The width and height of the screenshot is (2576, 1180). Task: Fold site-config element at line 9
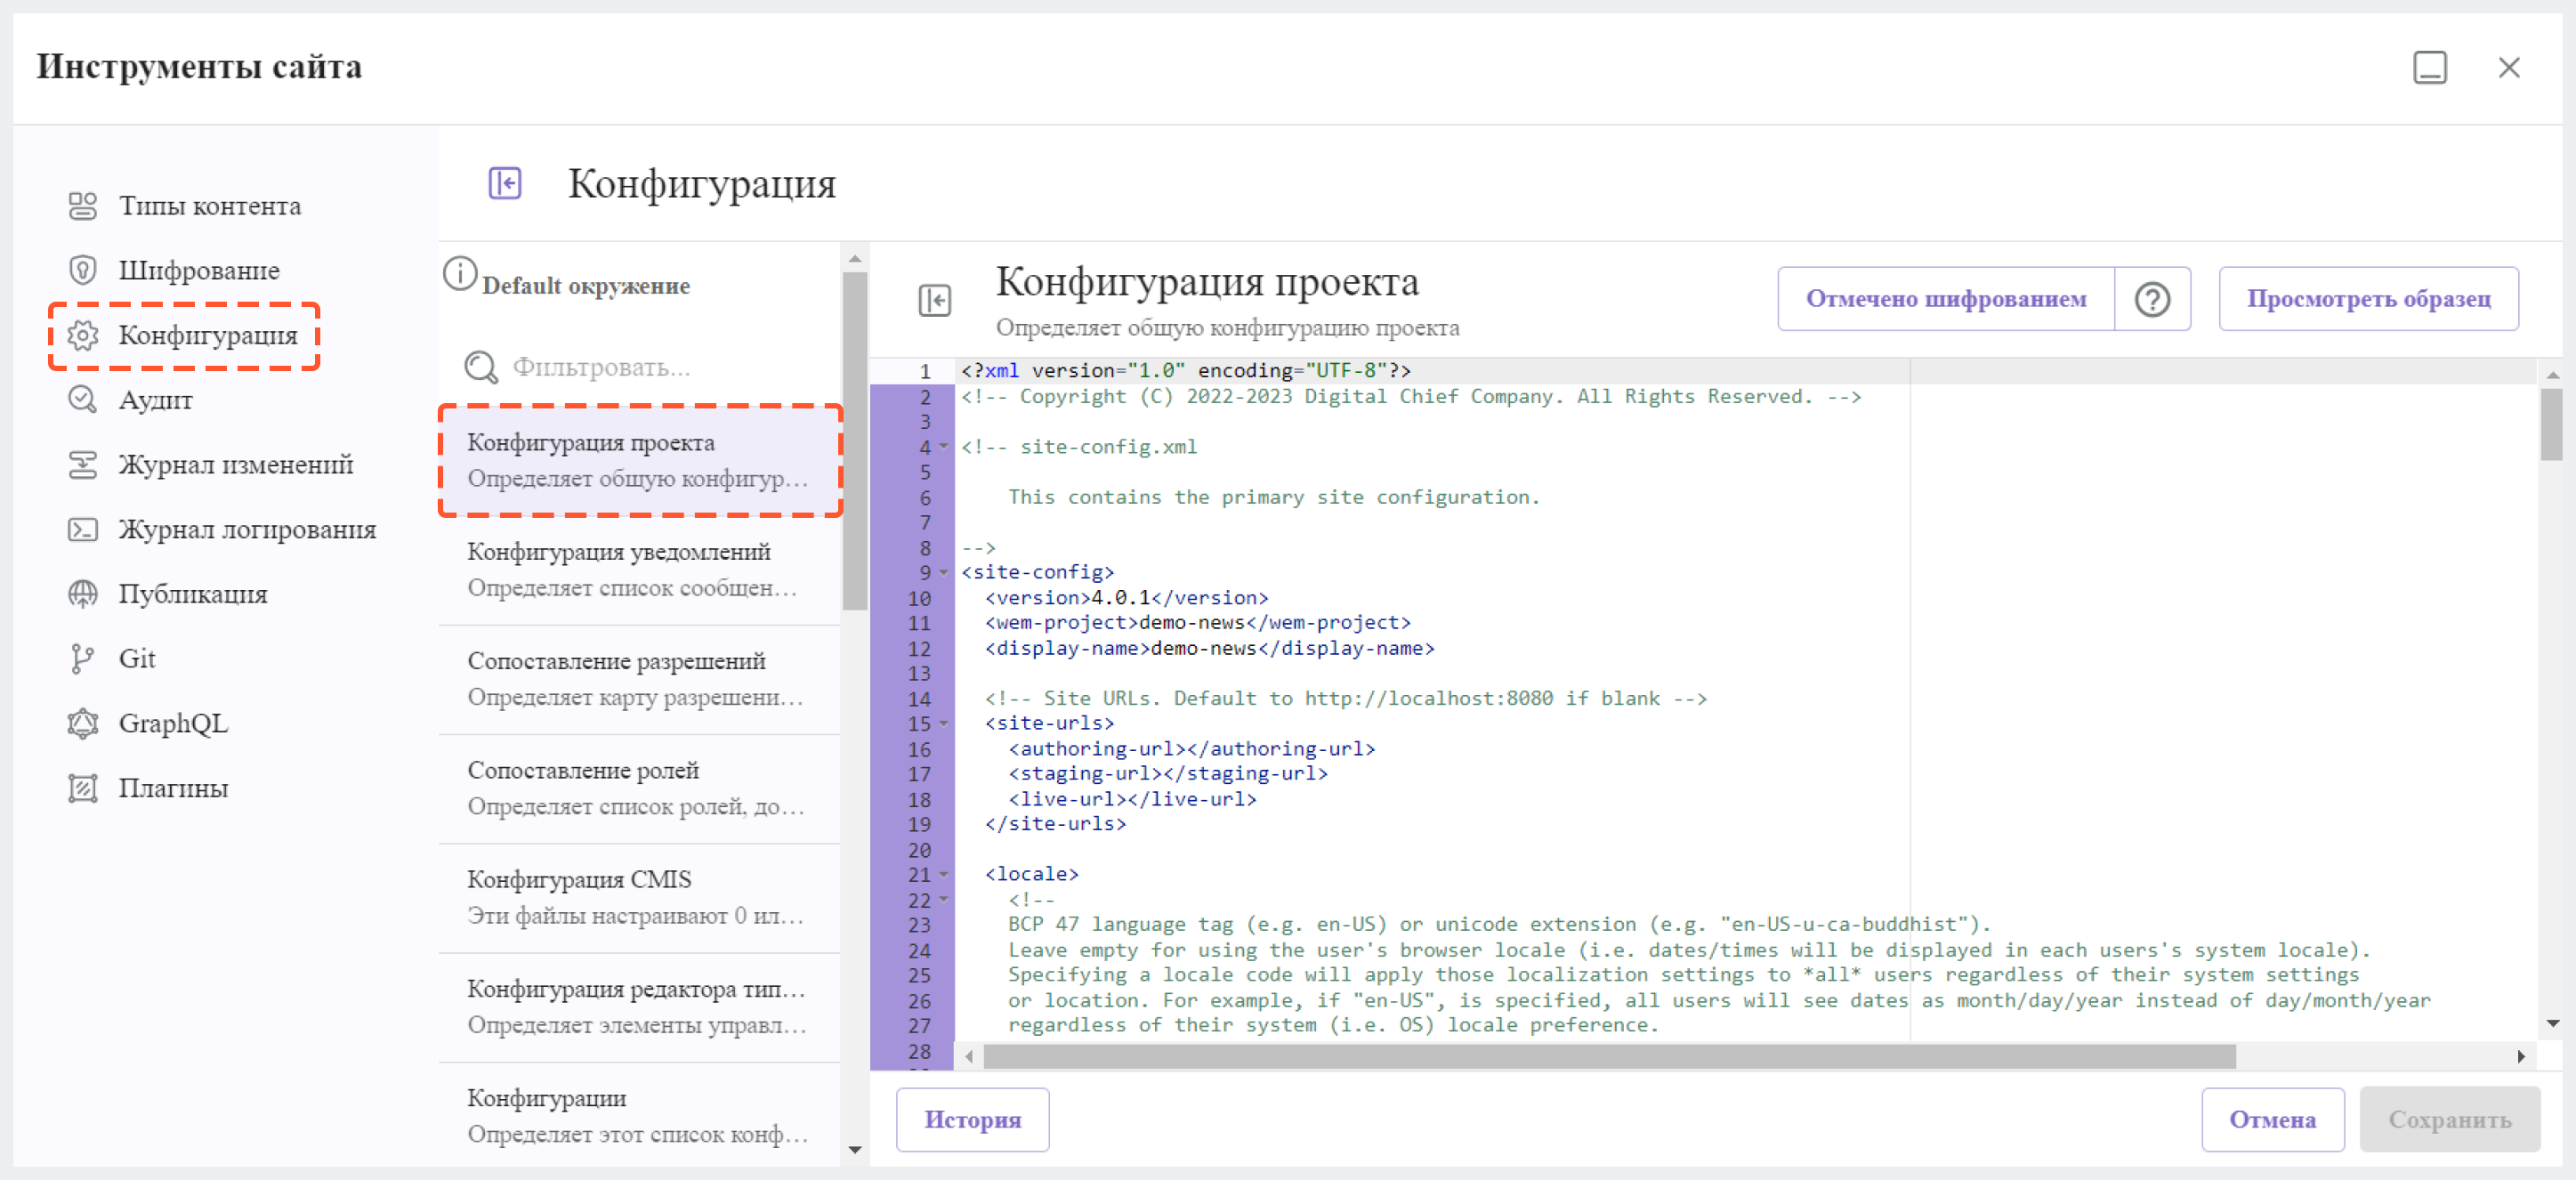(943, 573)
